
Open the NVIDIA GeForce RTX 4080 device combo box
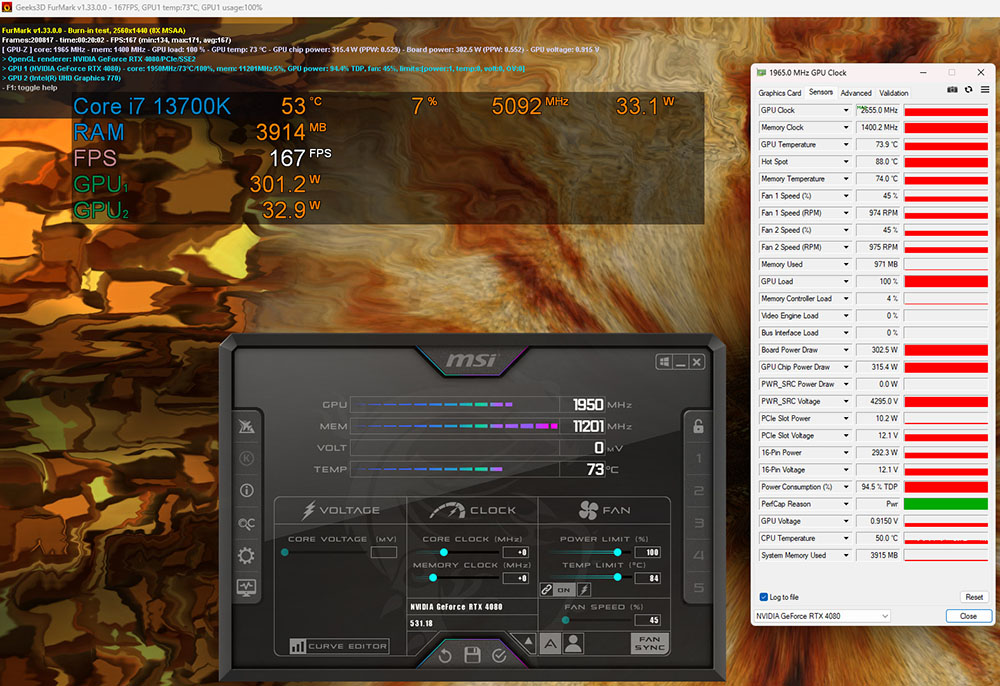coord(822,616)
